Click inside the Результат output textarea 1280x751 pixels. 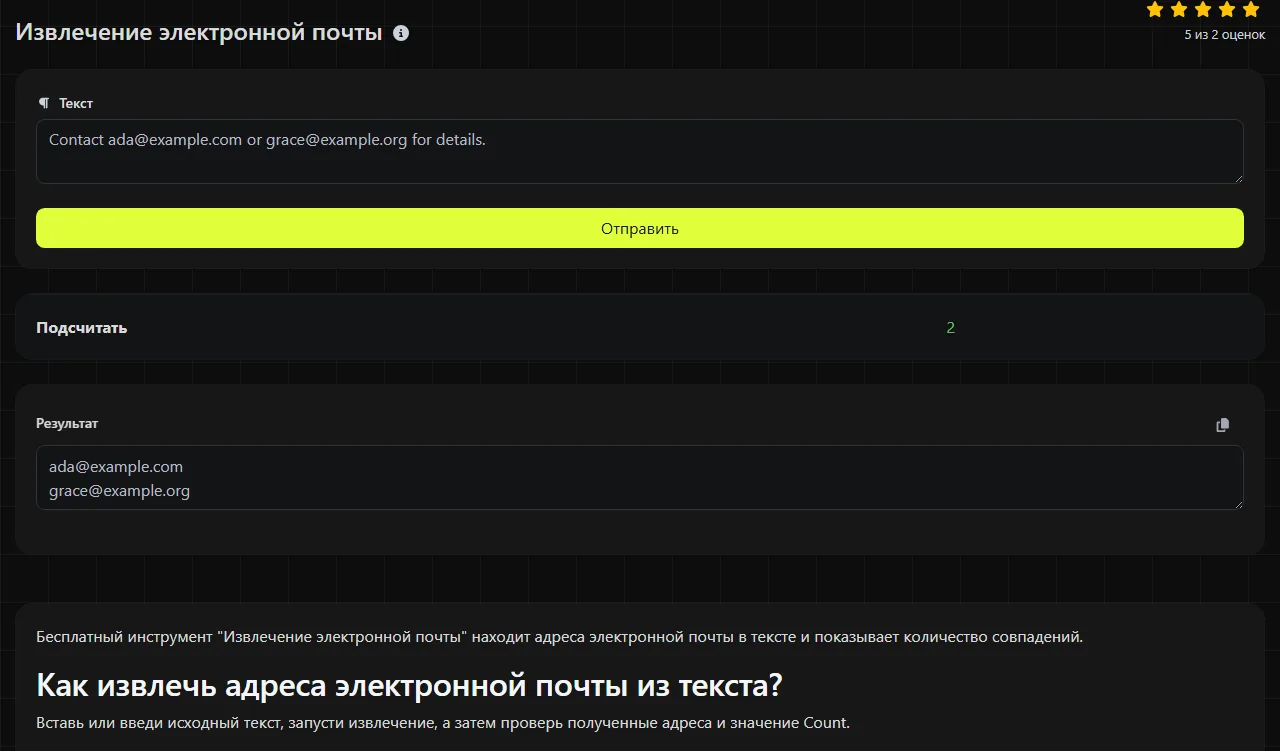click(x=640, y=477)
